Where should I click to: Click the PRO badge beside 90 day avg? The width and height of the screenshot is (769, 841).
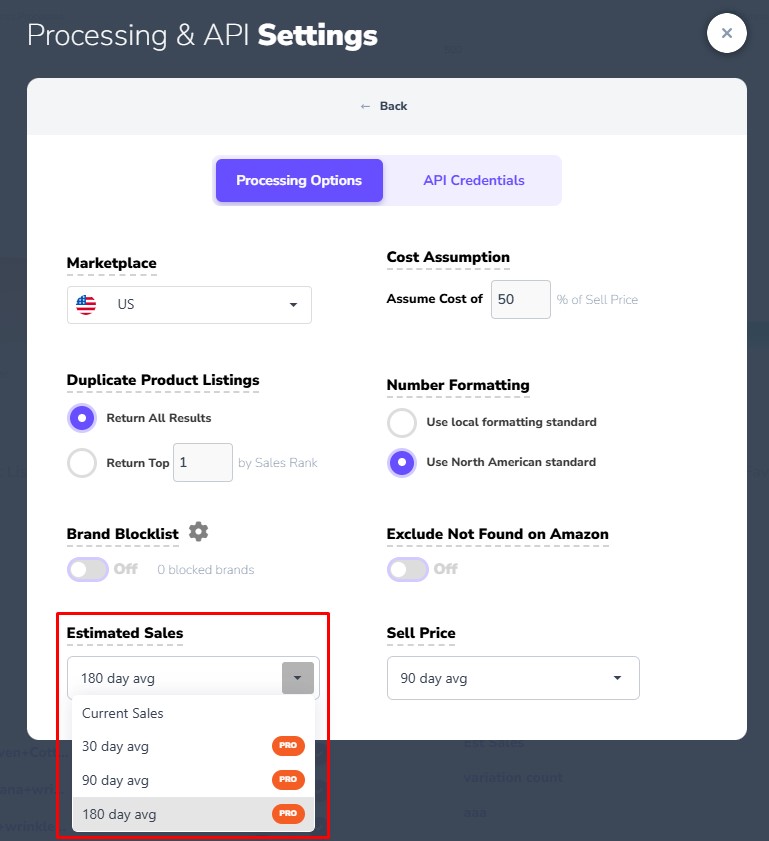(288, 780)
